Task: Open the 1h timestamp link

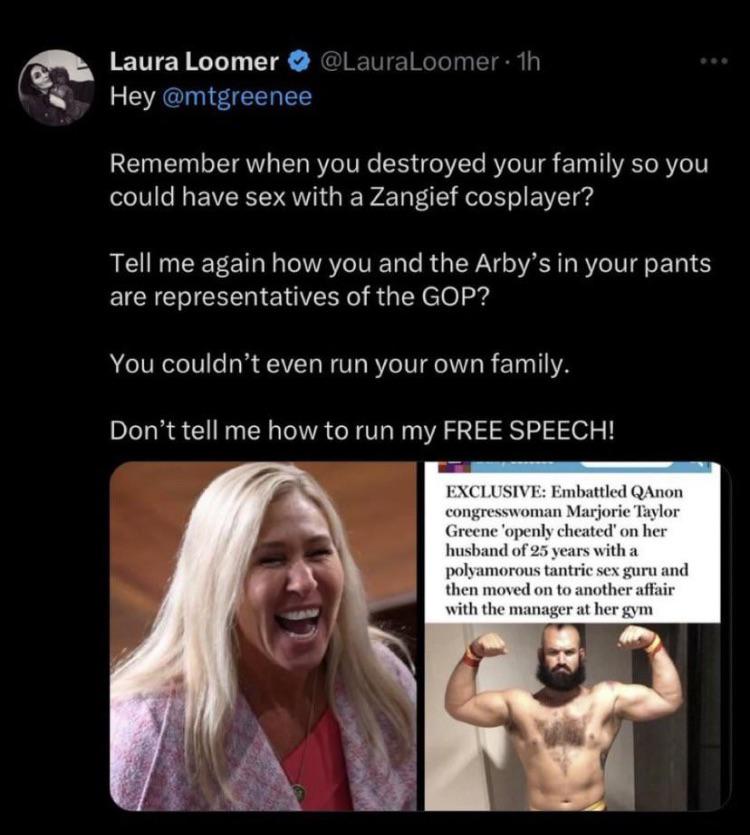Action: [x=529, y=62]
